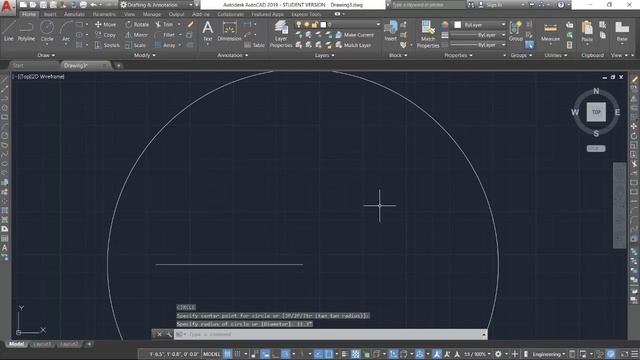The width and height of the screenshot is (640, 360).
Task: Switch to the Parametric ribbon tab
Action: click(104, 14)
